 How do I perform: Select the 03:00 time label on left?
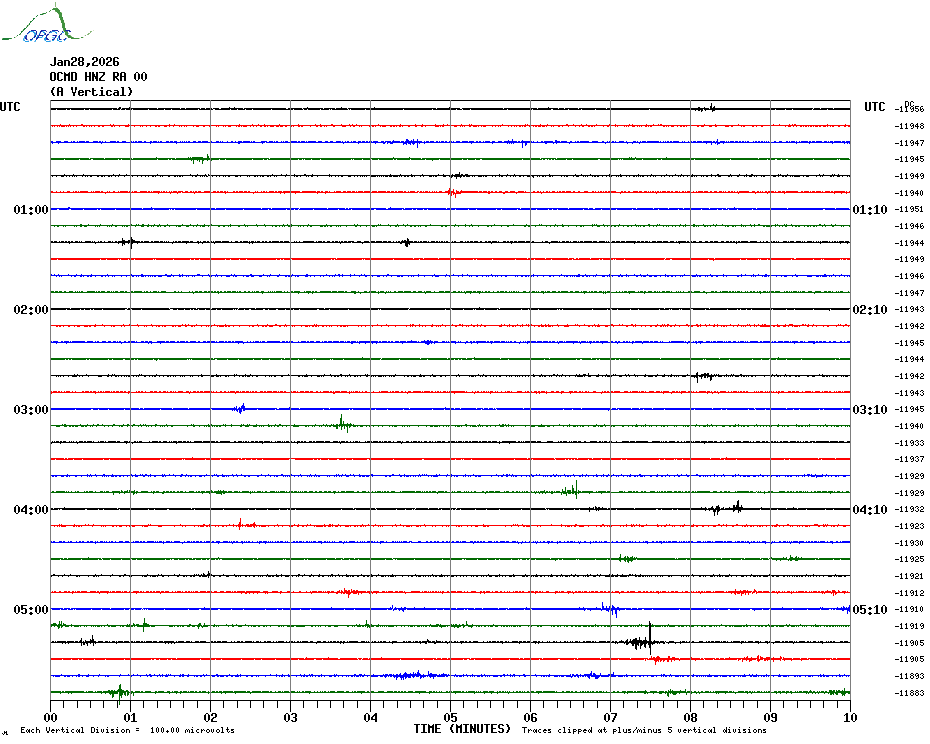pyautogui.click(x=31, y=410)
